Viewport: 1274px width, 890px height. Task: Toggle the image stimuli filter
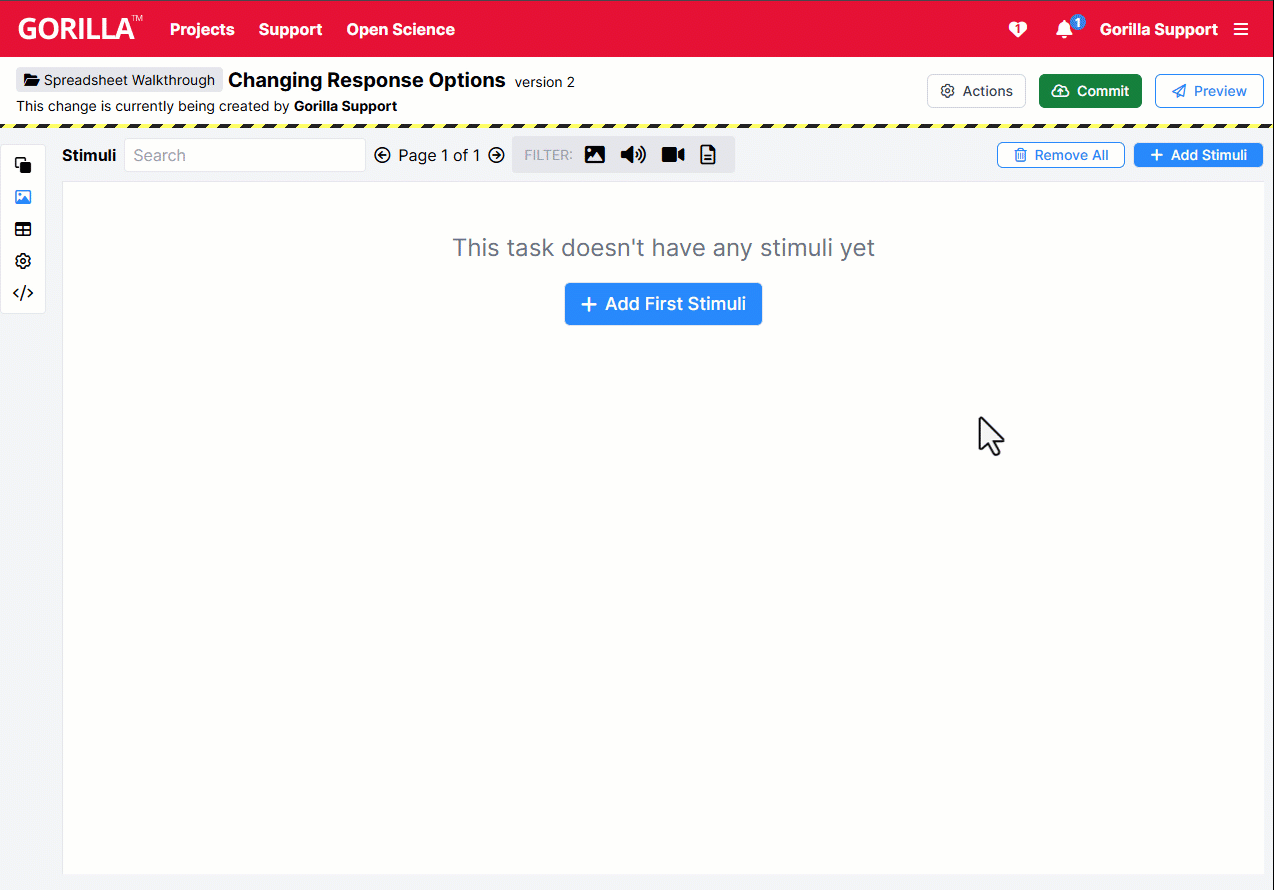(x=595, y=154)
